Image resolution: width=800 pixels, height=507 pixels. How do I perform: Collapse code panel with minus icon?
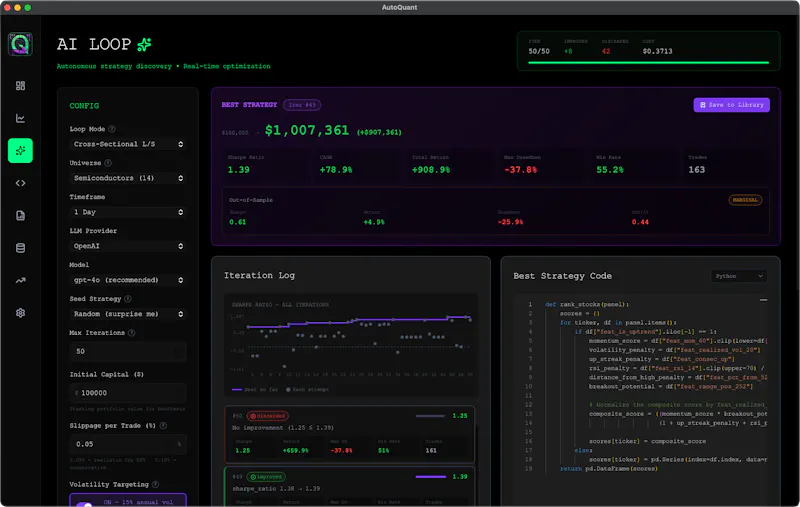coord(763,300)
